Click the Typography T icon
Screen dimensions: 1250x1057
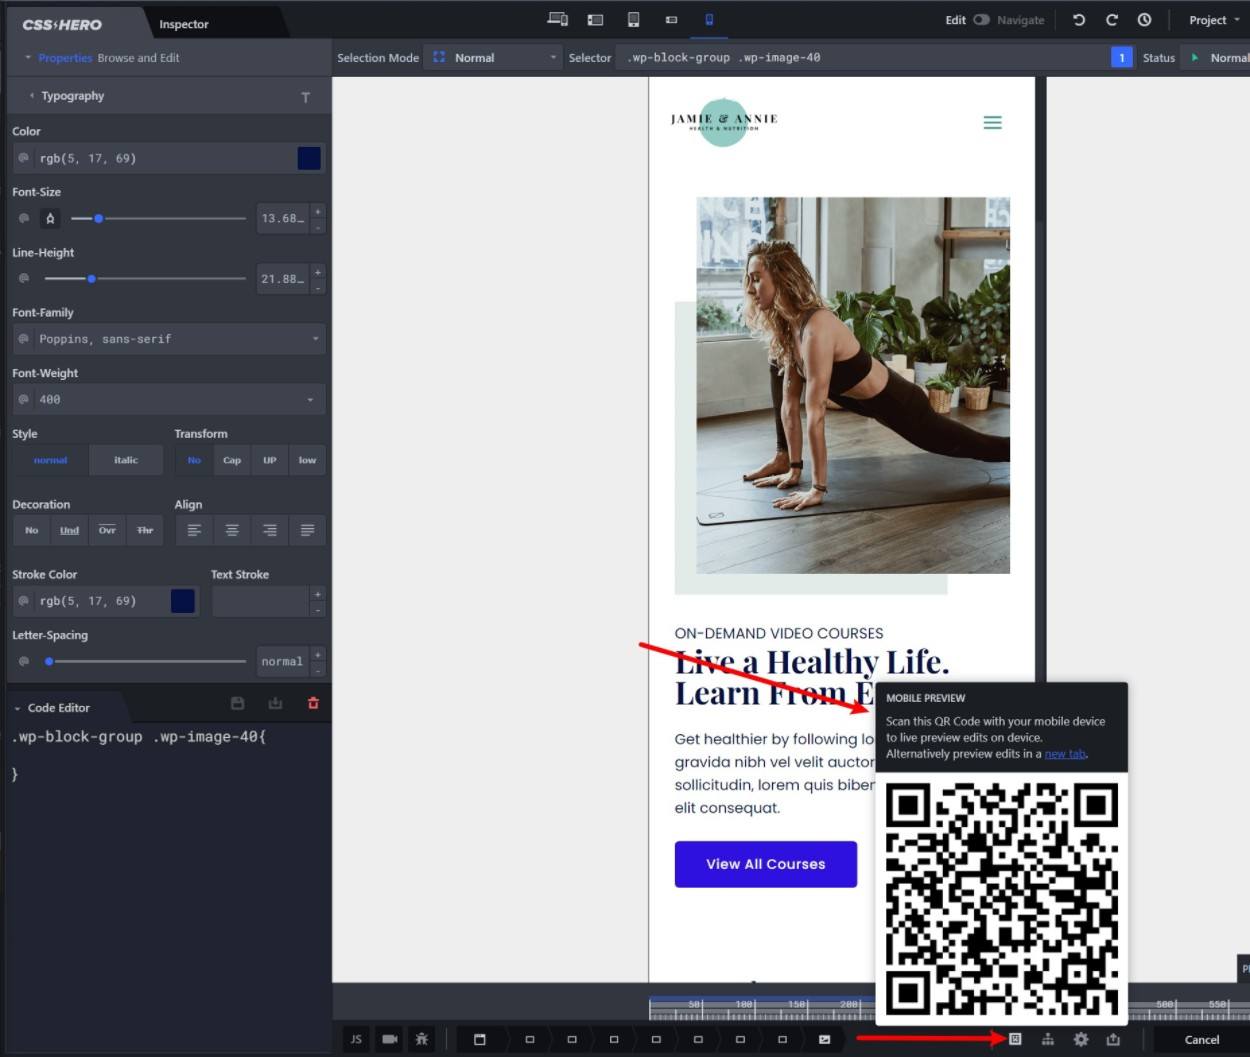click(x=305, y=97)
